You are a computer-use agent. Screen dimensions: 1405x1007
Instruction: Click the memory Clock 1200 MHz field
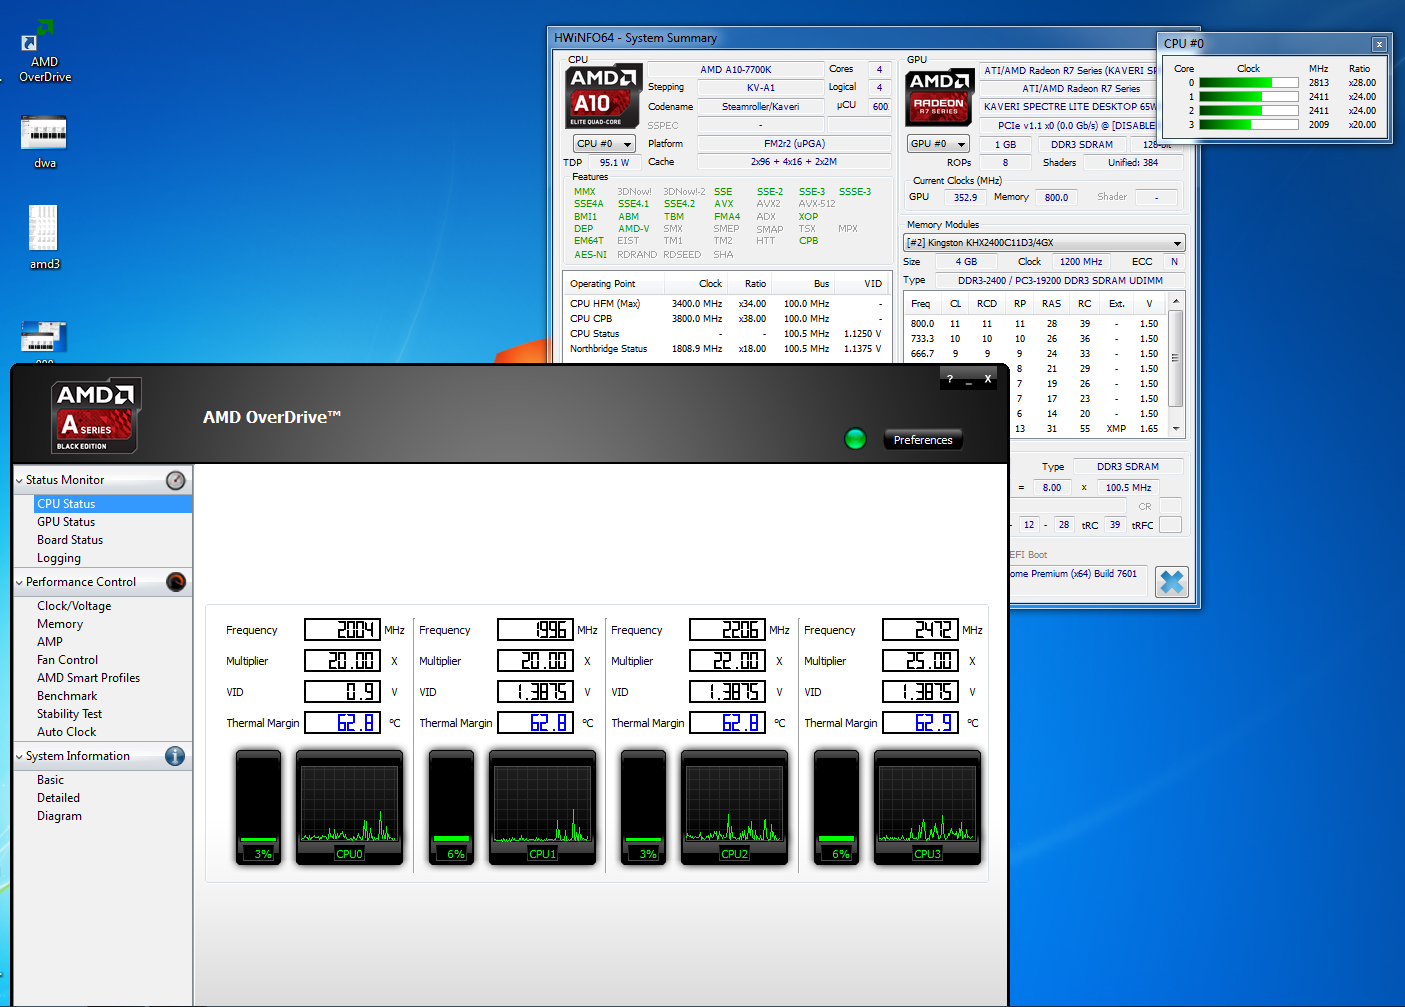[1081, 262]
